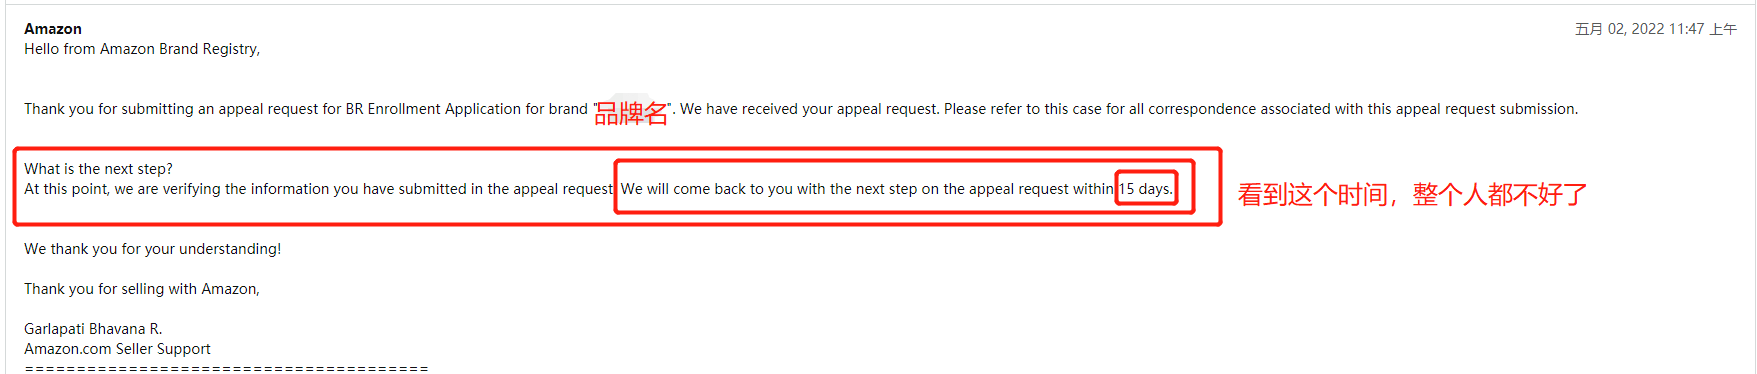The width and height of the screenshot is (1757, 374).
Task: Click the sentence 'We will come back to you'
Action: point(897,189)
